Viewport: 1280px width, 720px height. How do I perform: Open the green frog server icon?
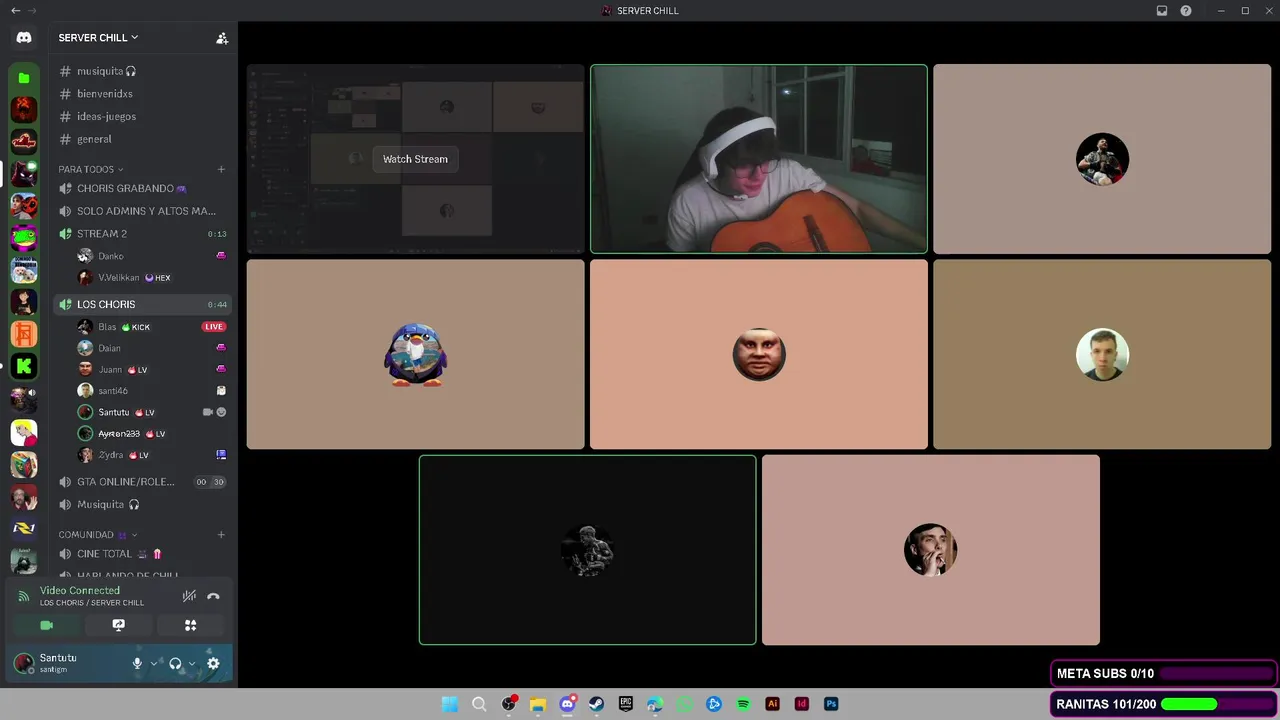coord(24,238)
